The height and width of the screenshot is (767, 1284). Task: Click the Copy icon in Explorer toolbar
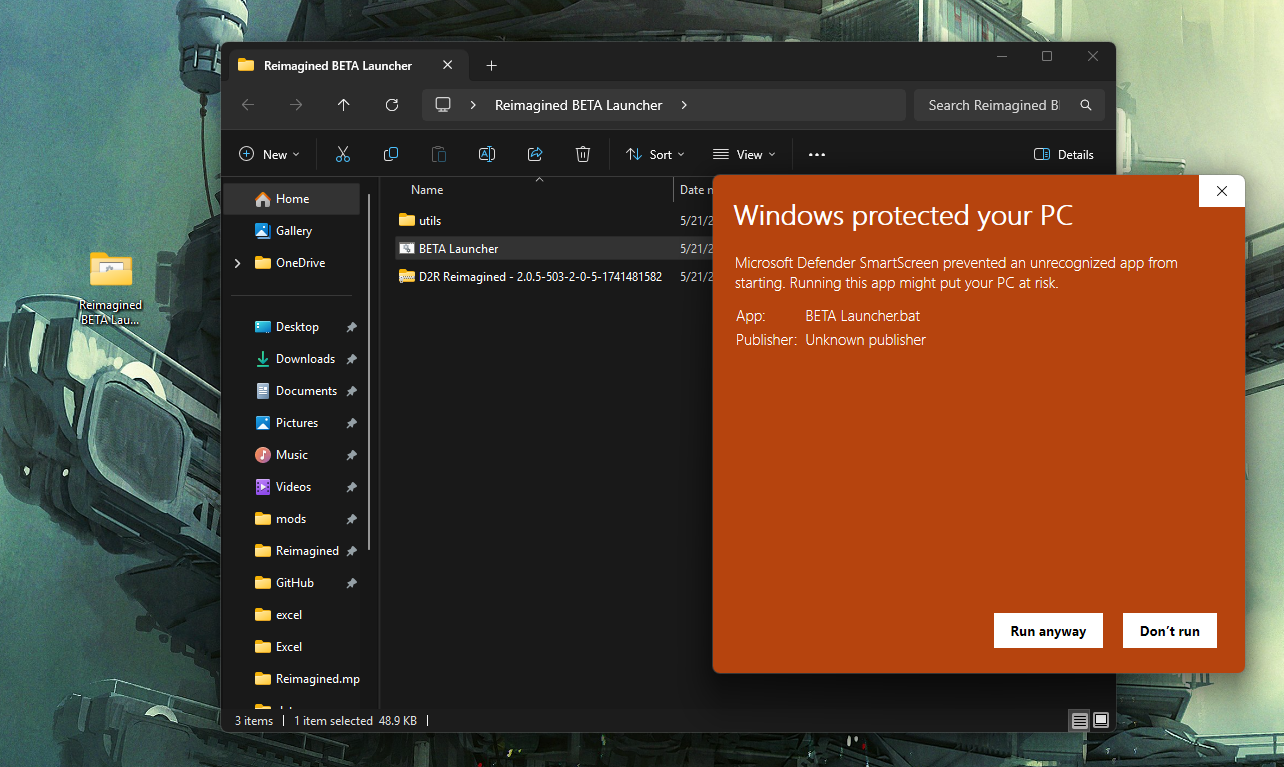(x=391, y=154)
